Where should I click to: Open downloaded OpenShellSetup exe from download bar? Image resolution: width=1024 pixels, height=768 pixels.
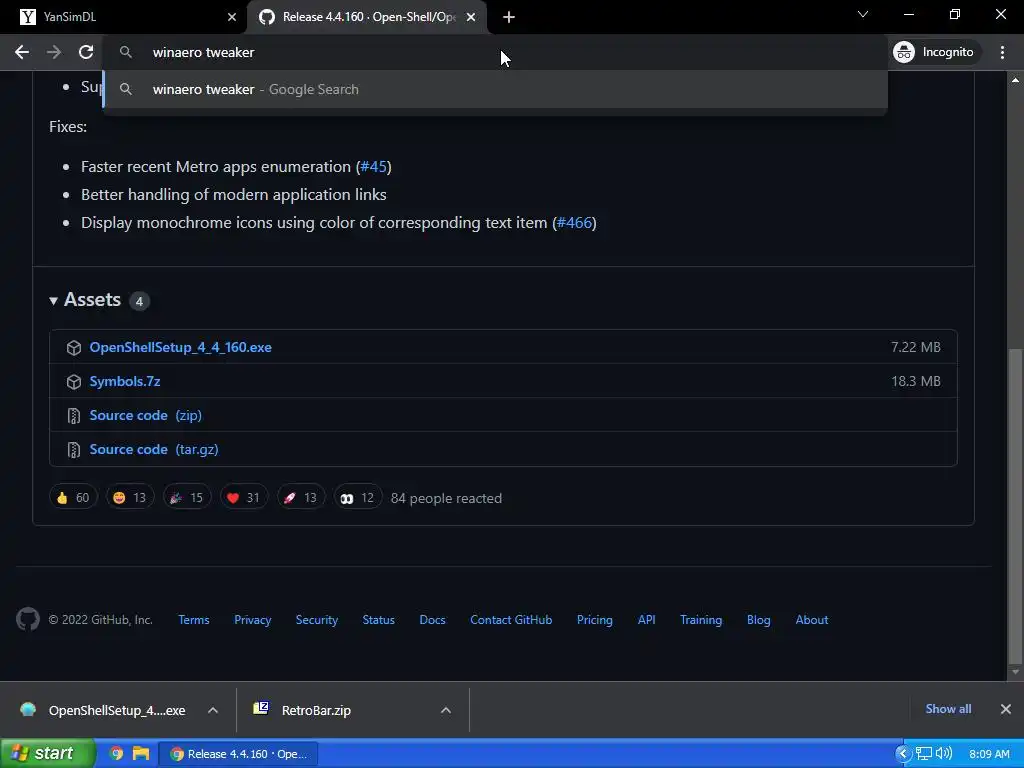(103, 710)
